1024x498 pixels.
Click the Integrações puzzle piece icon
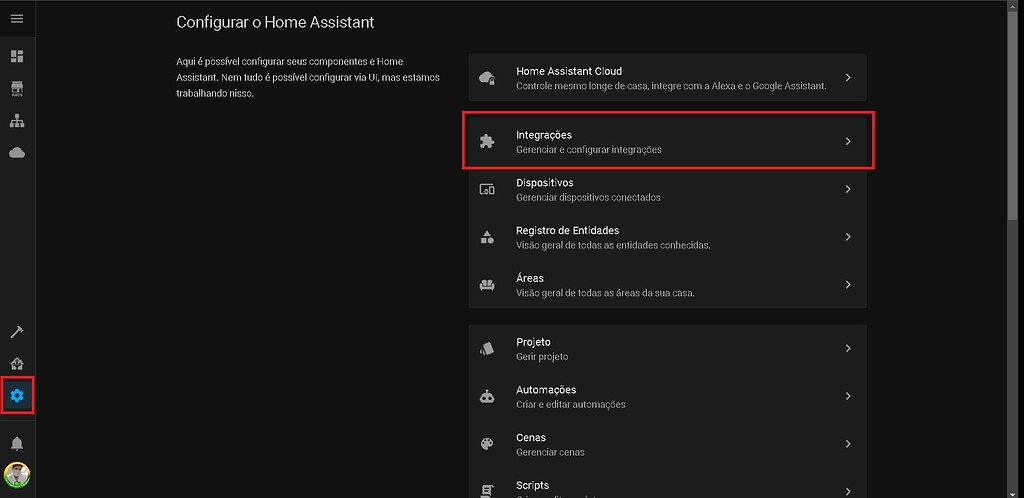click(487, 142)
